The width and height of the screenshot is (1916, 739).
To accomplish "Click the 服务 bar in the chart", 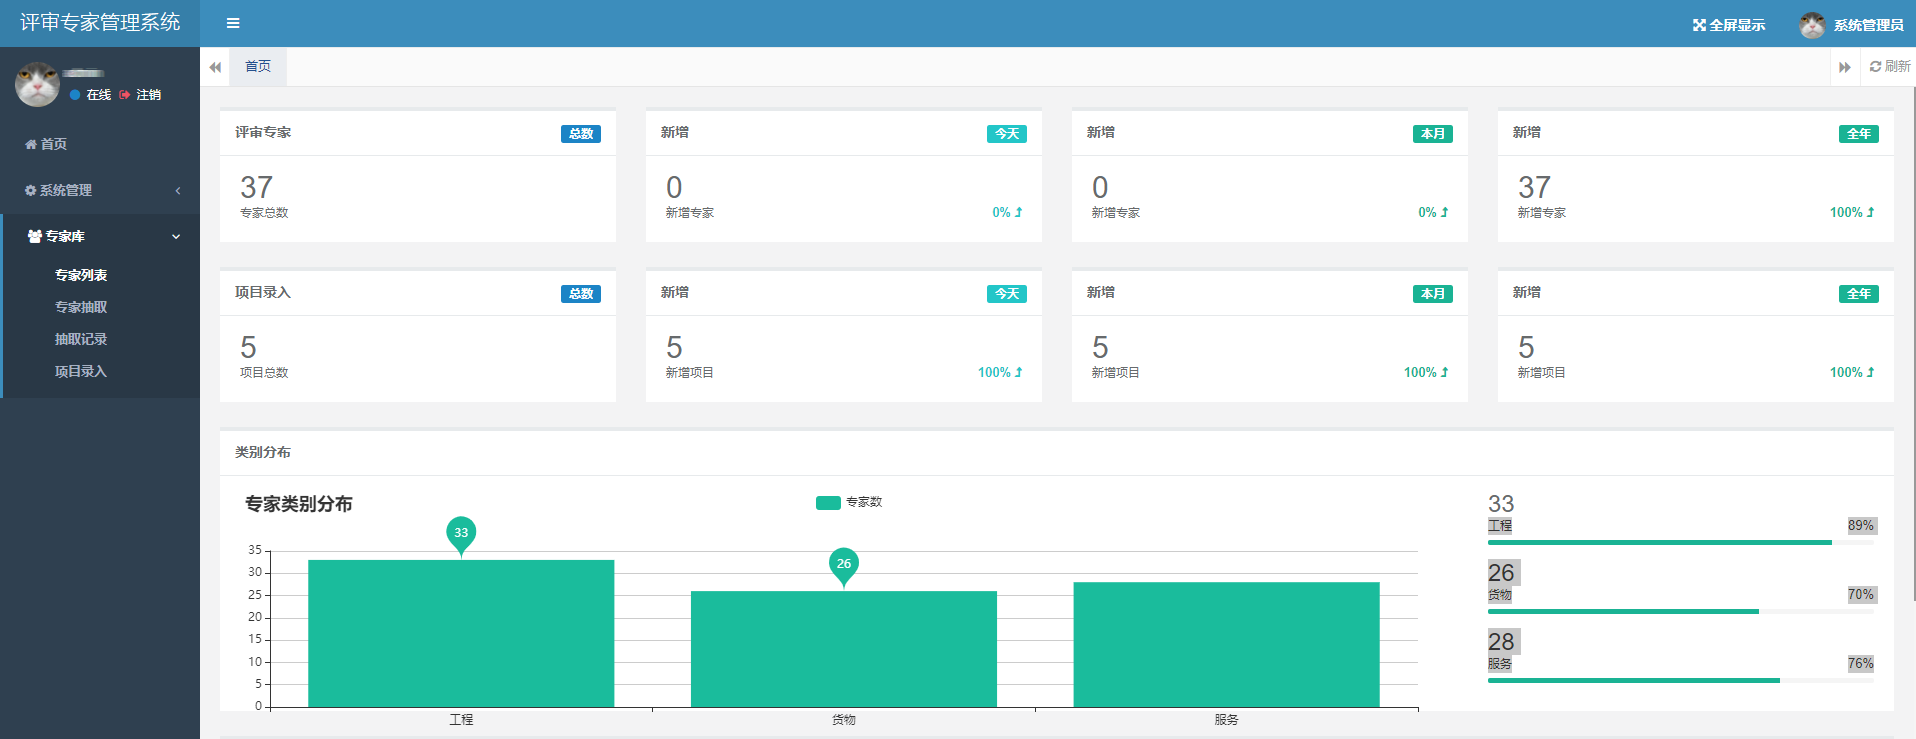I will (x=1226, y=644).
